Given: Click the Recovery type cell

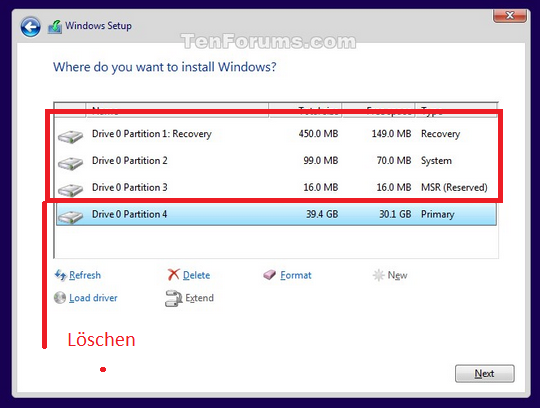Looking at the screenshot, I should [440, 134].
